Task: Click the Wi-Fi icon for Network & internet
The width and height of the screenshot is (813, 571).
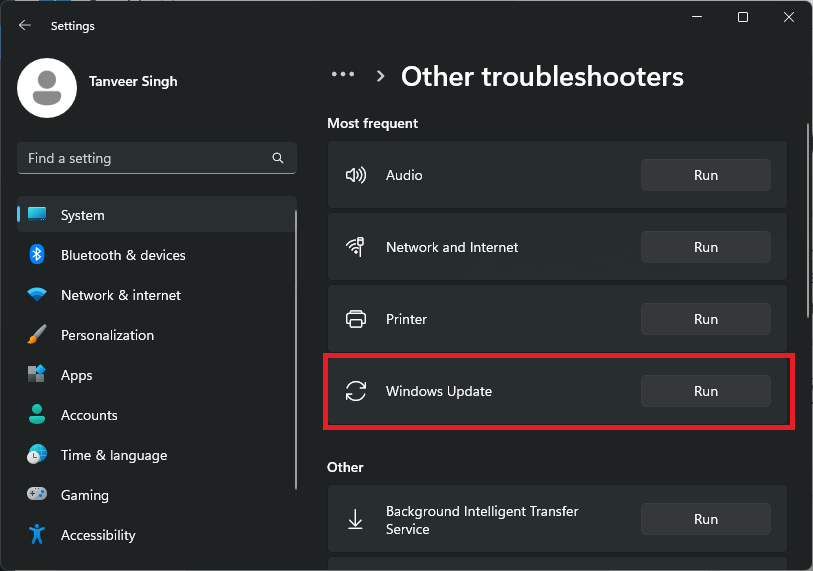Action: (x=37, y=294)
